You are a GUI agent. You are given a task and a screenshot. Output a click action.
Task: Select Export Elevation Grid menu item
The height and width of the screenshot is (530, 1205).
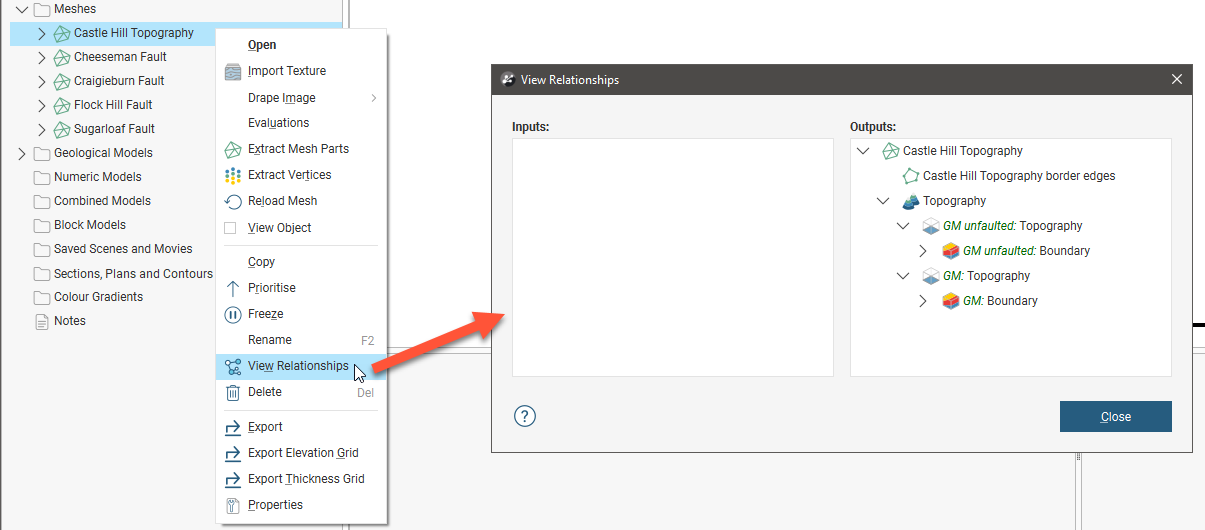(x=303, y=453)
